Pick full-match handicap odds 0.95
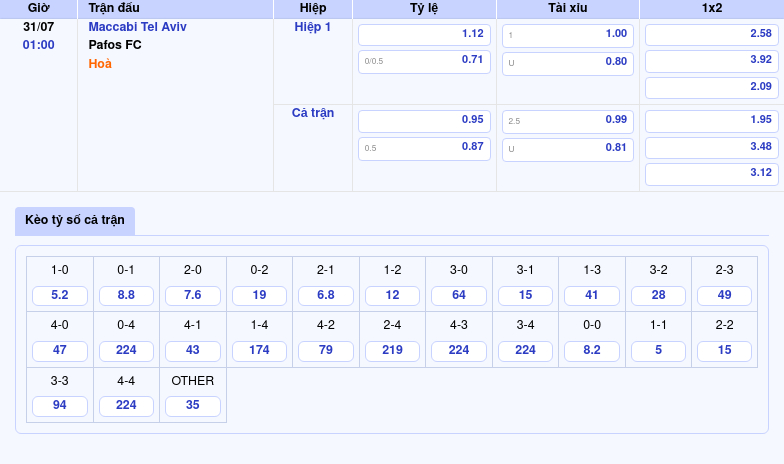The image size is (784, 464). tap(424, 120)
